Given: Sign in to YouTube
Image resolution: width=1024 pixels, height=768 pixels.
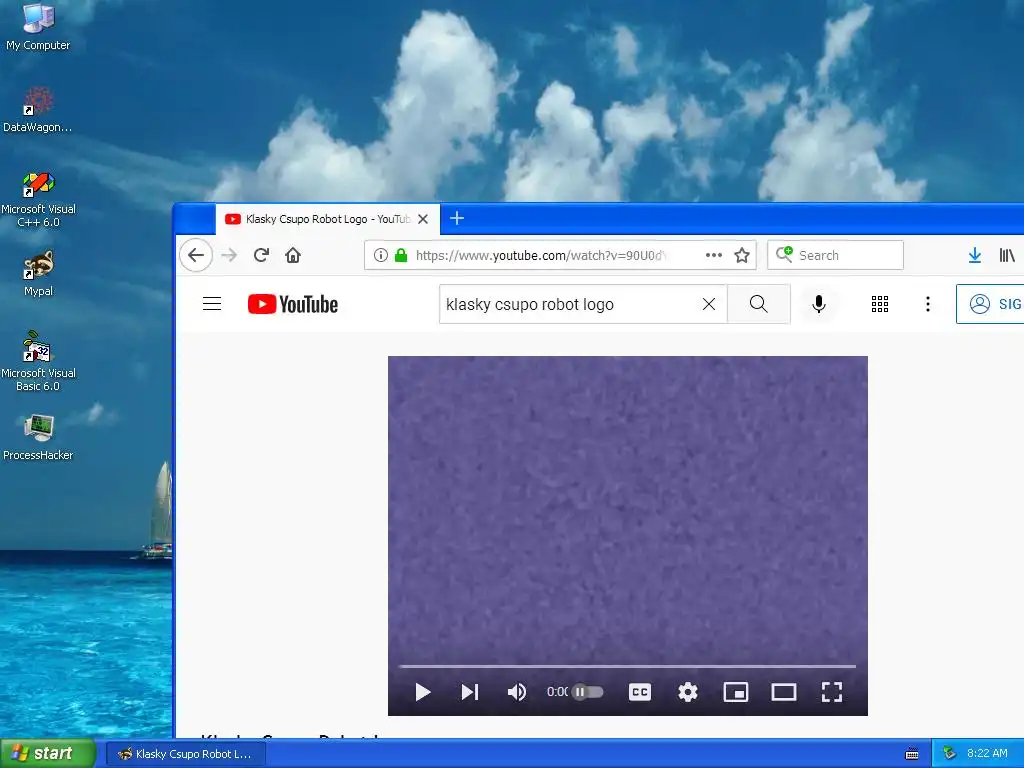Looking at the screenshot, I should point(990,304).
